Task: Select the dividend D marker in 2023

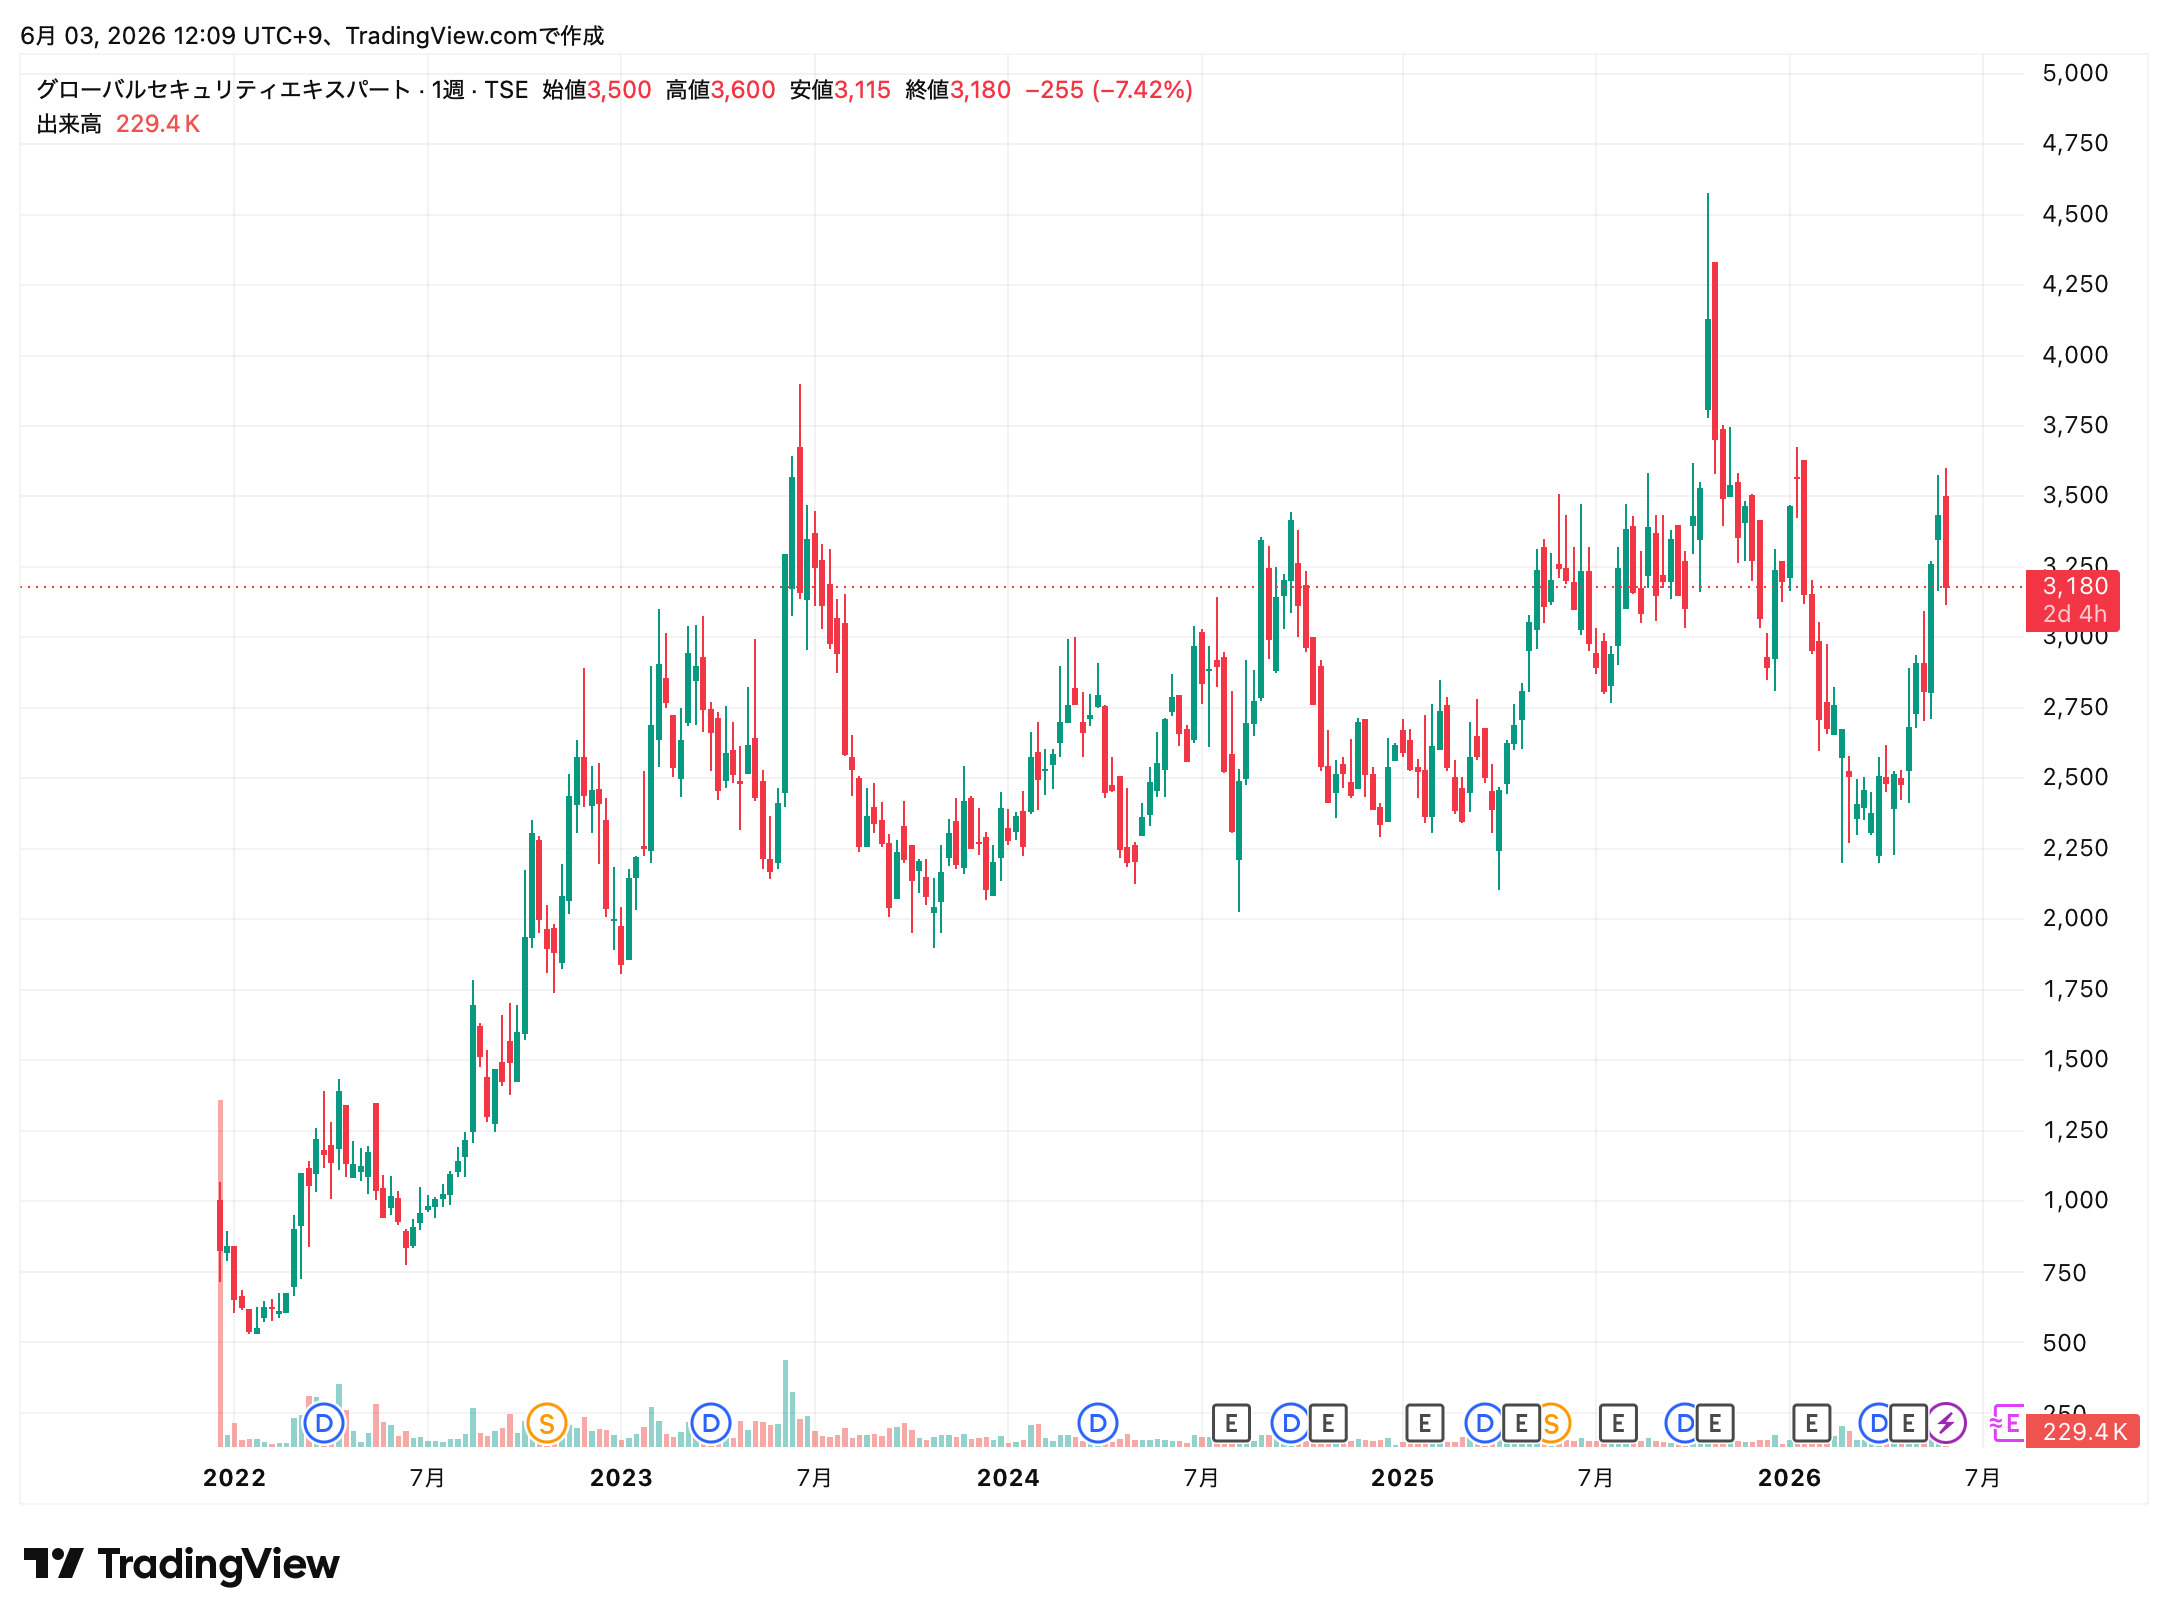Action: pos(710,1422)
